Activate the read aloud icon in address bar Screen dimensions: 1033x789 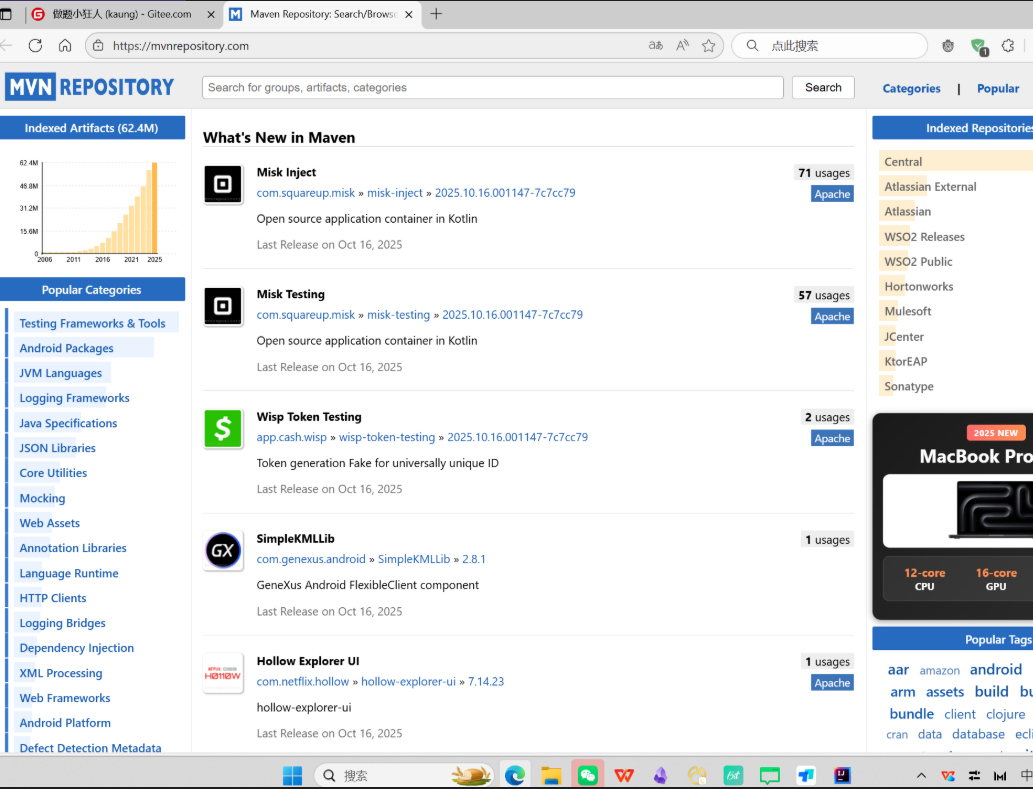[x=683, y=45]
